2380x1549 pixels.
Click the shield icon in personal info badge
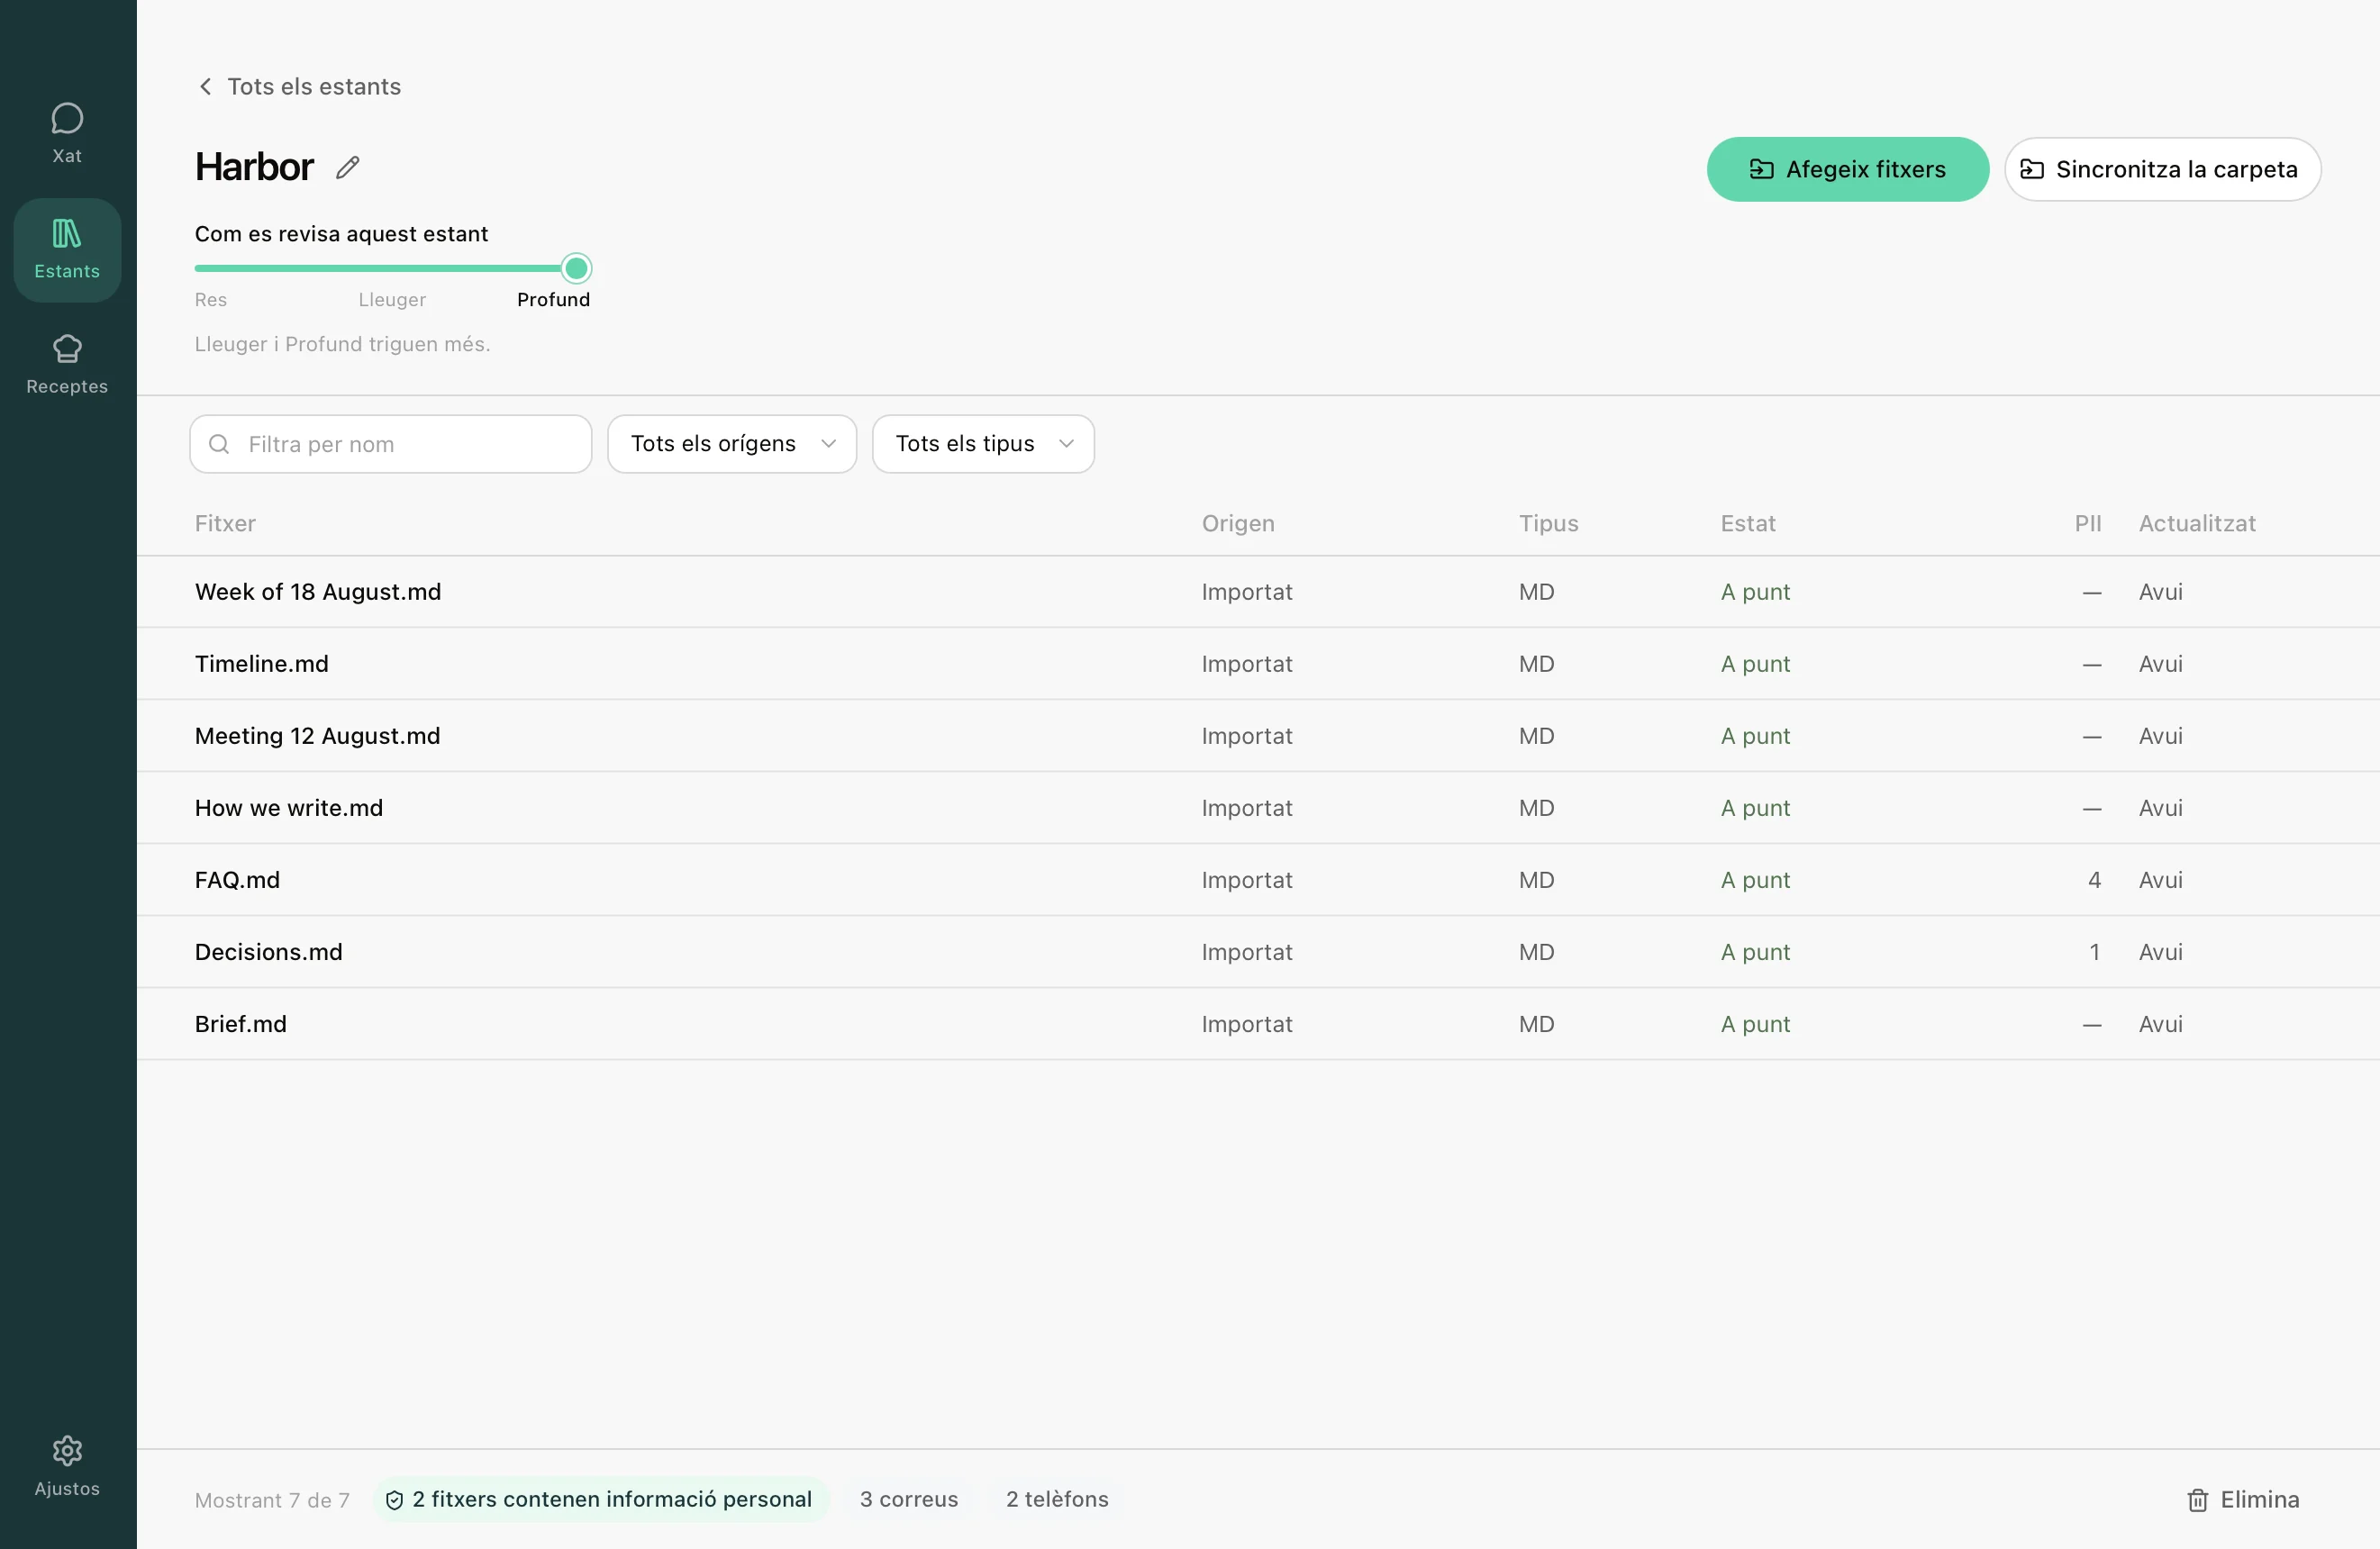pyautogui.click(x=394, y=1500)
